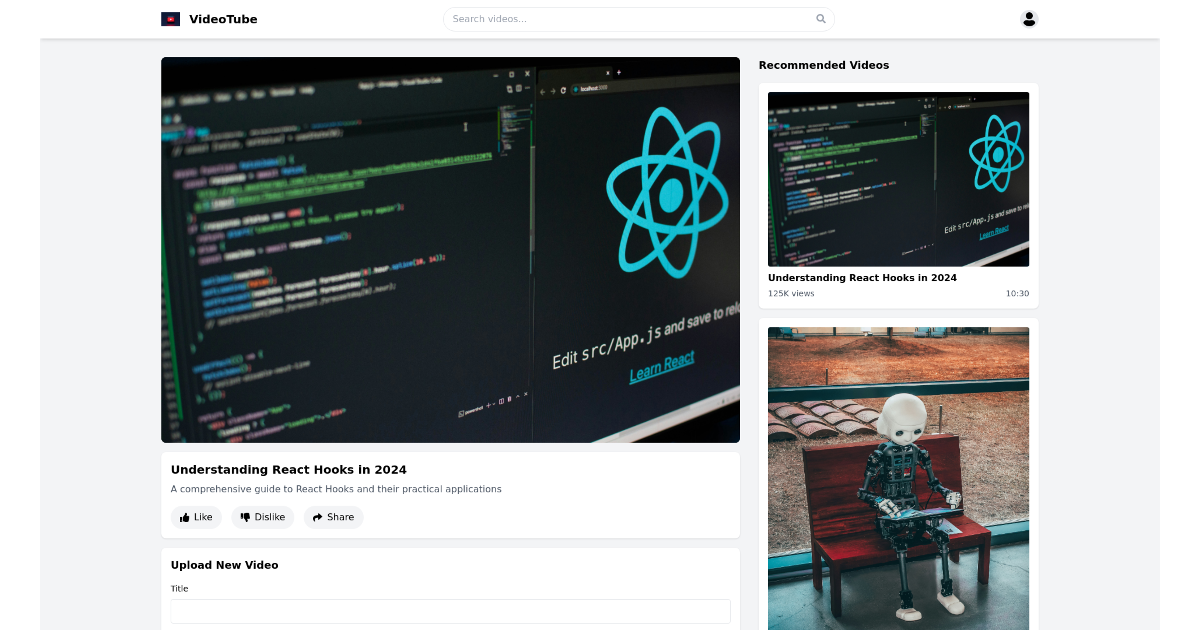
Task: Click the main video title heading
Action: point(289,469)
